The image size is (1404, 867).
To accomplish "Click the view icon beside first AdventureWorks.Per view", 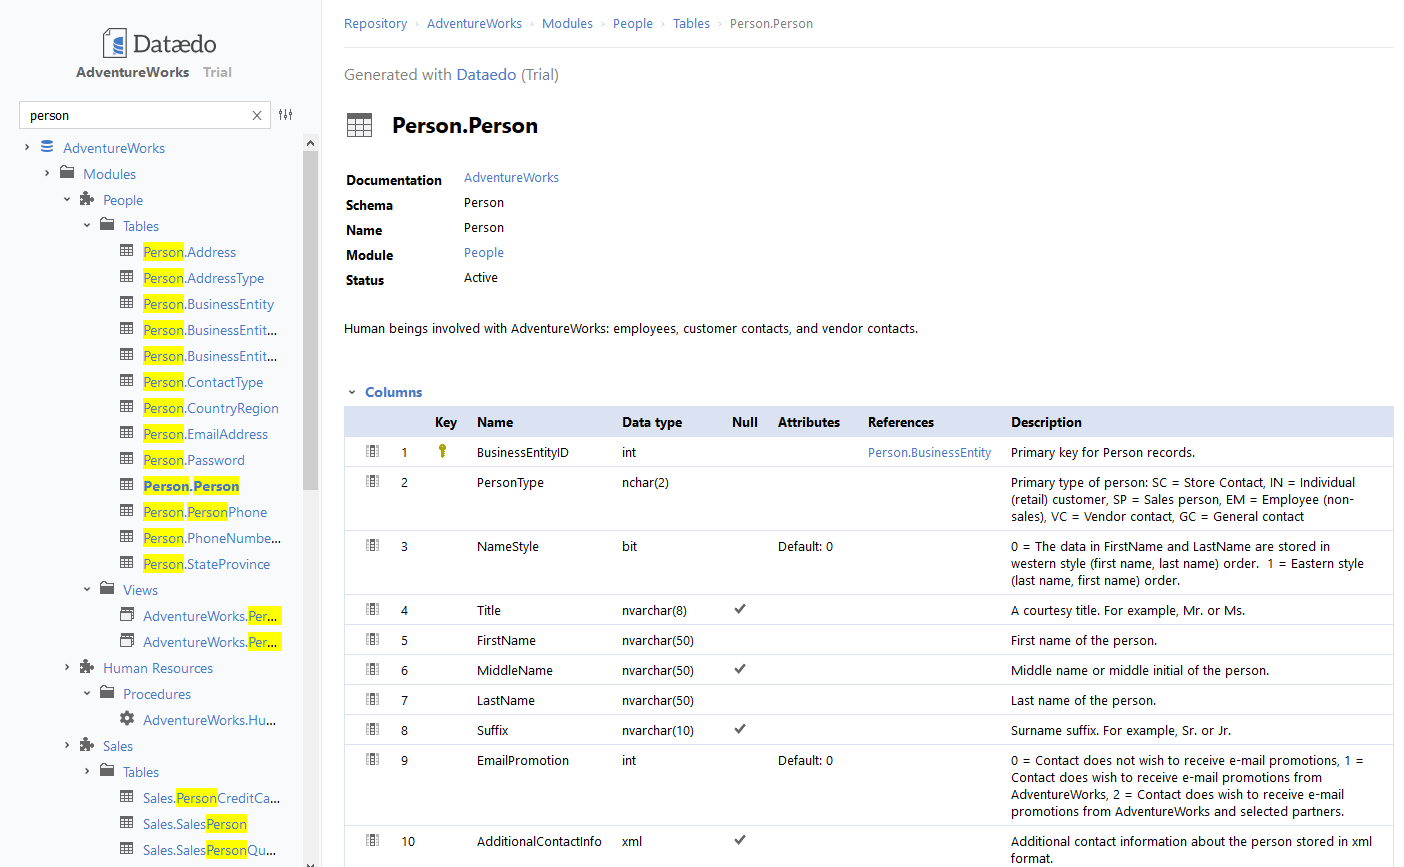I will (x=126, y=614).
